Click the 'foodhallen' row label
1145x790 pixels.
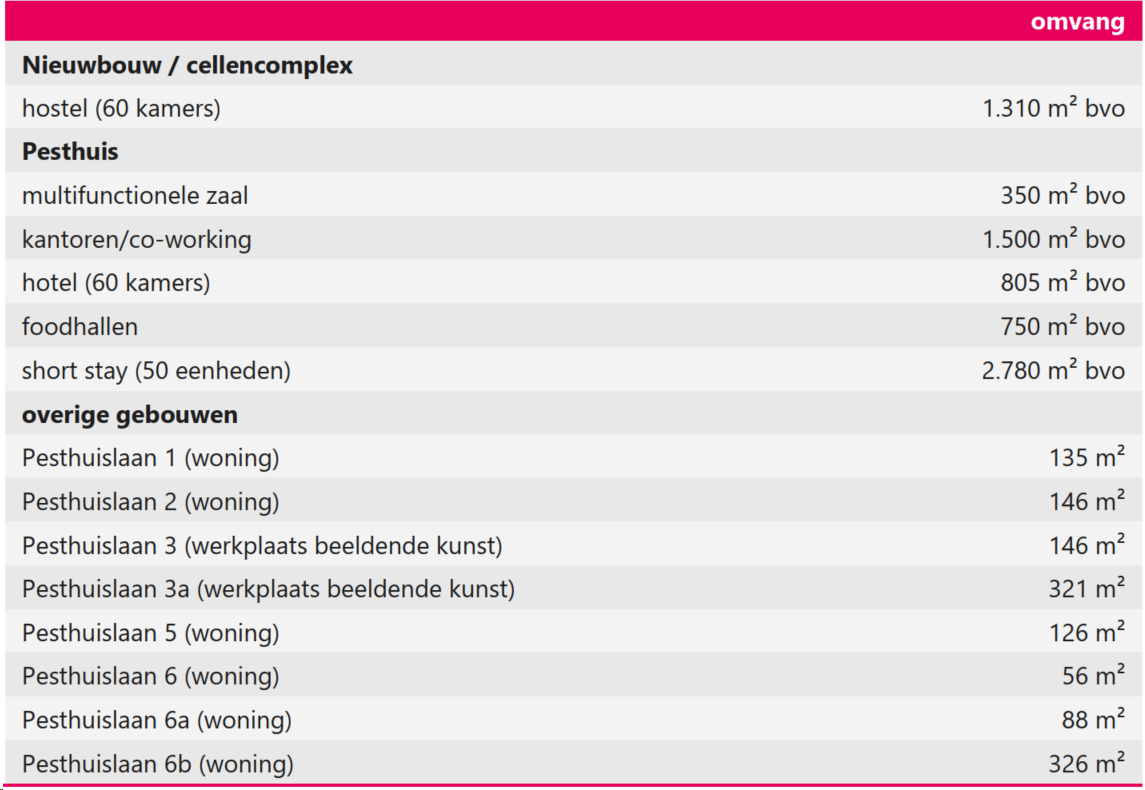point(80,327)
